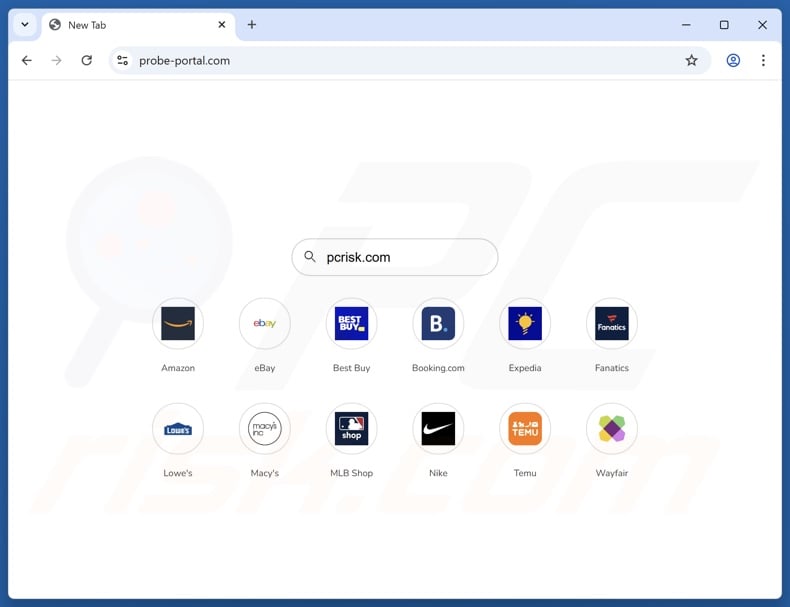Click the Expedia text label
Screen dimensions: 790x607
tap(525, 368)
